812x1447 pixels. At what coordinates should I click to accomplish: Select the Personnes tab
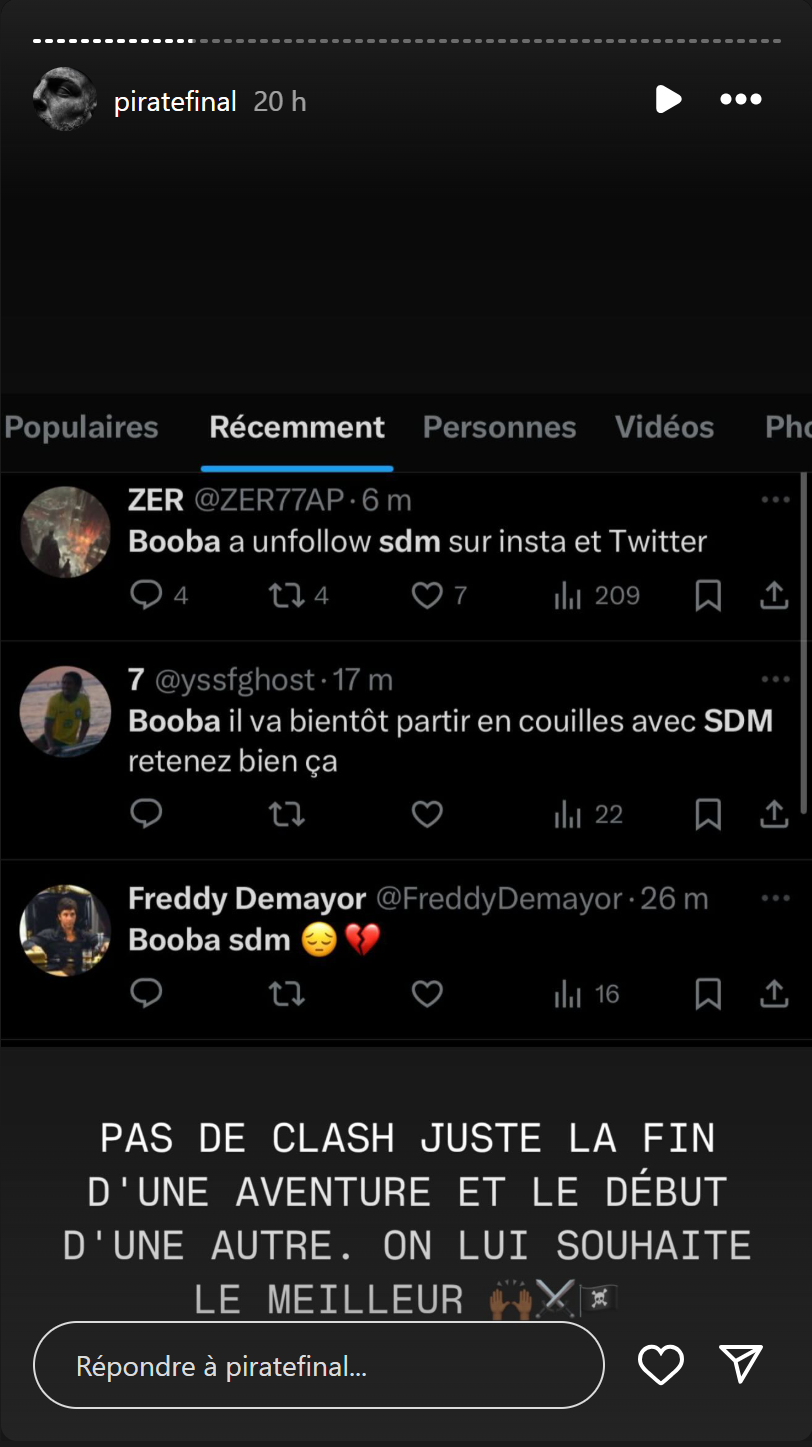pos(499,427)
